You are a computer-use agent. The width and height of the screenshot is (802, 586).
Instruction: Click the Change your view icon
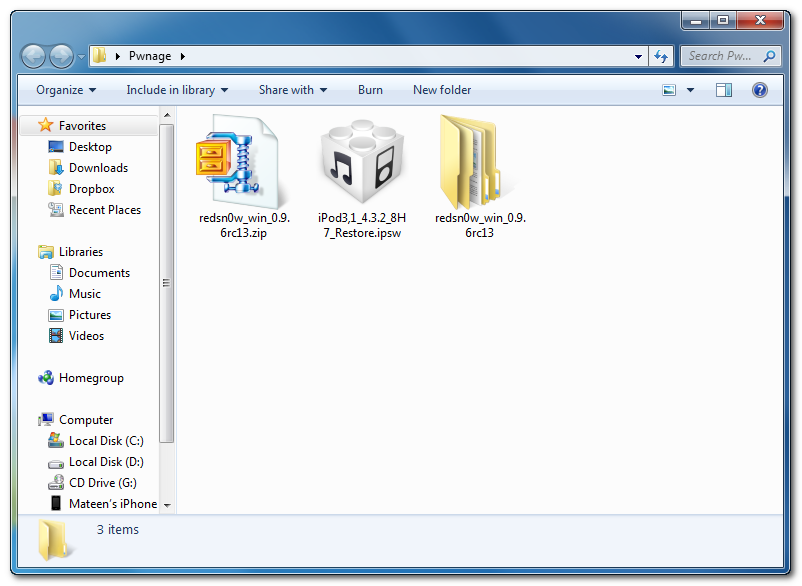(x=670, y=90)
